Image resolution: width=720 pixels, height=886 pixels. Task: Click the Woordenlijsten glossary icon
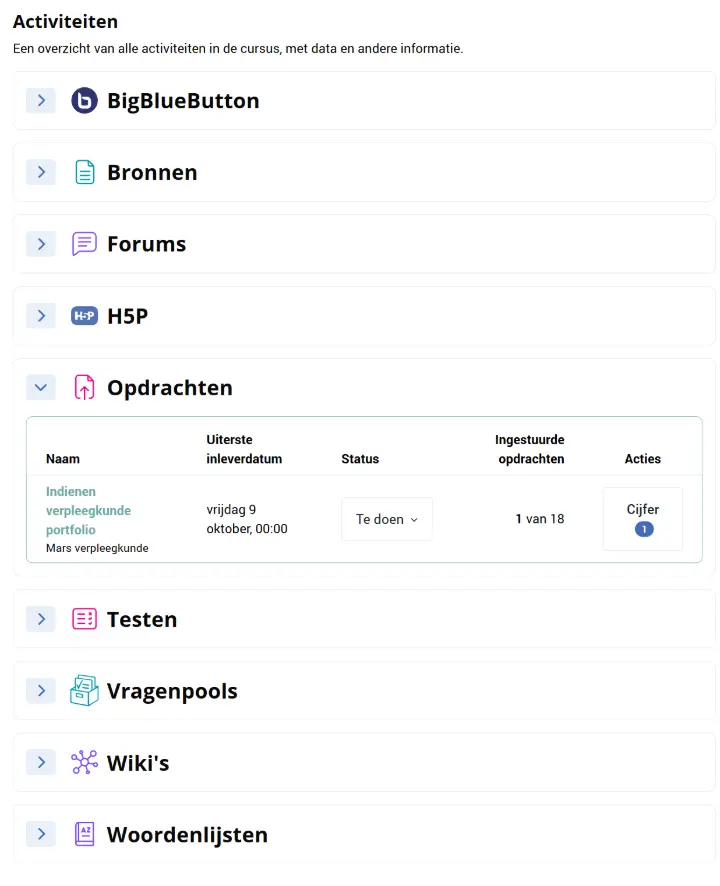pyautogui.click(x=85, y=834)
